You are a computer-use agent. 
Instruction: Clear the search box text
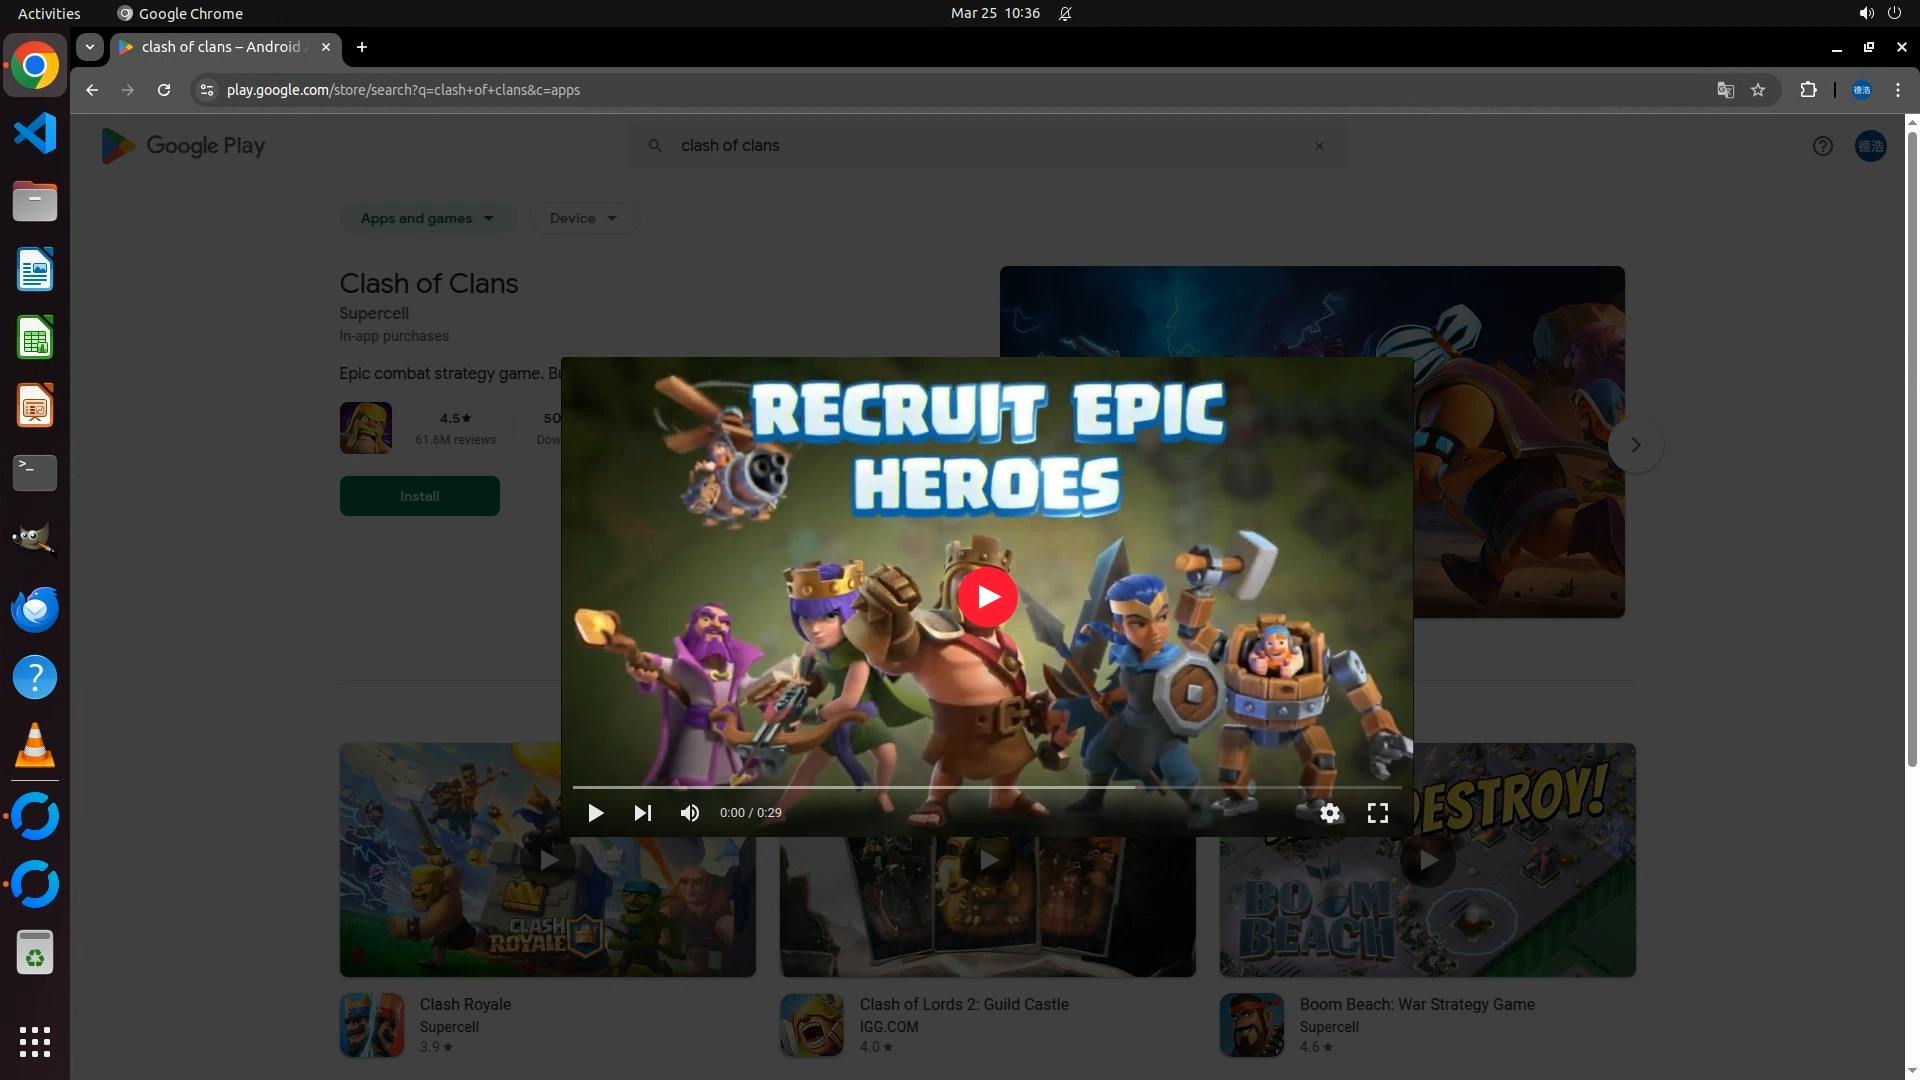[x=1319, y=146]
